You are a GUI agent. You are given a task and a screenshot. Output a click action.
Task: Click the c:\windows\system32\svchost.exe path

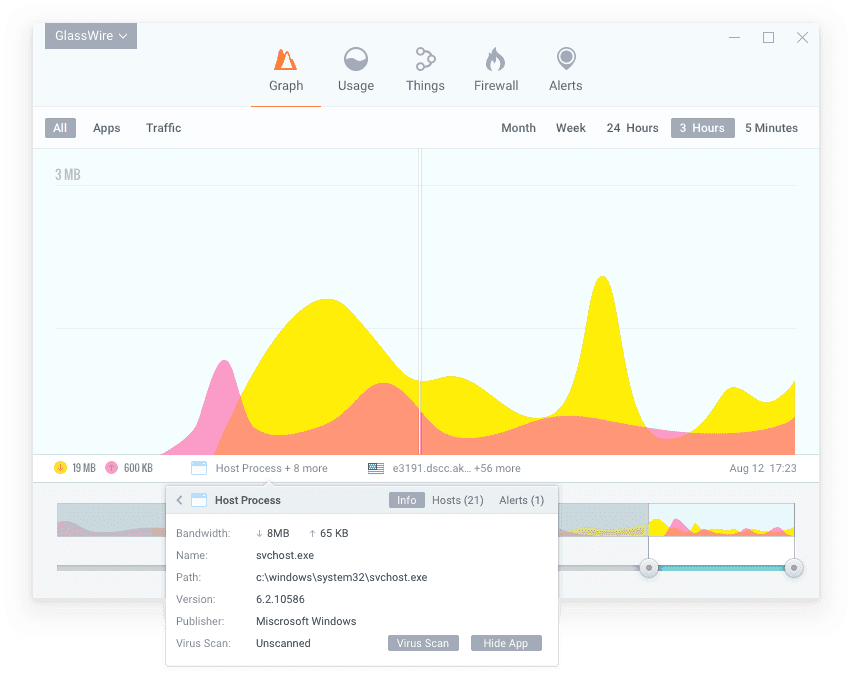pyautogui.click(x=341, y=577)
